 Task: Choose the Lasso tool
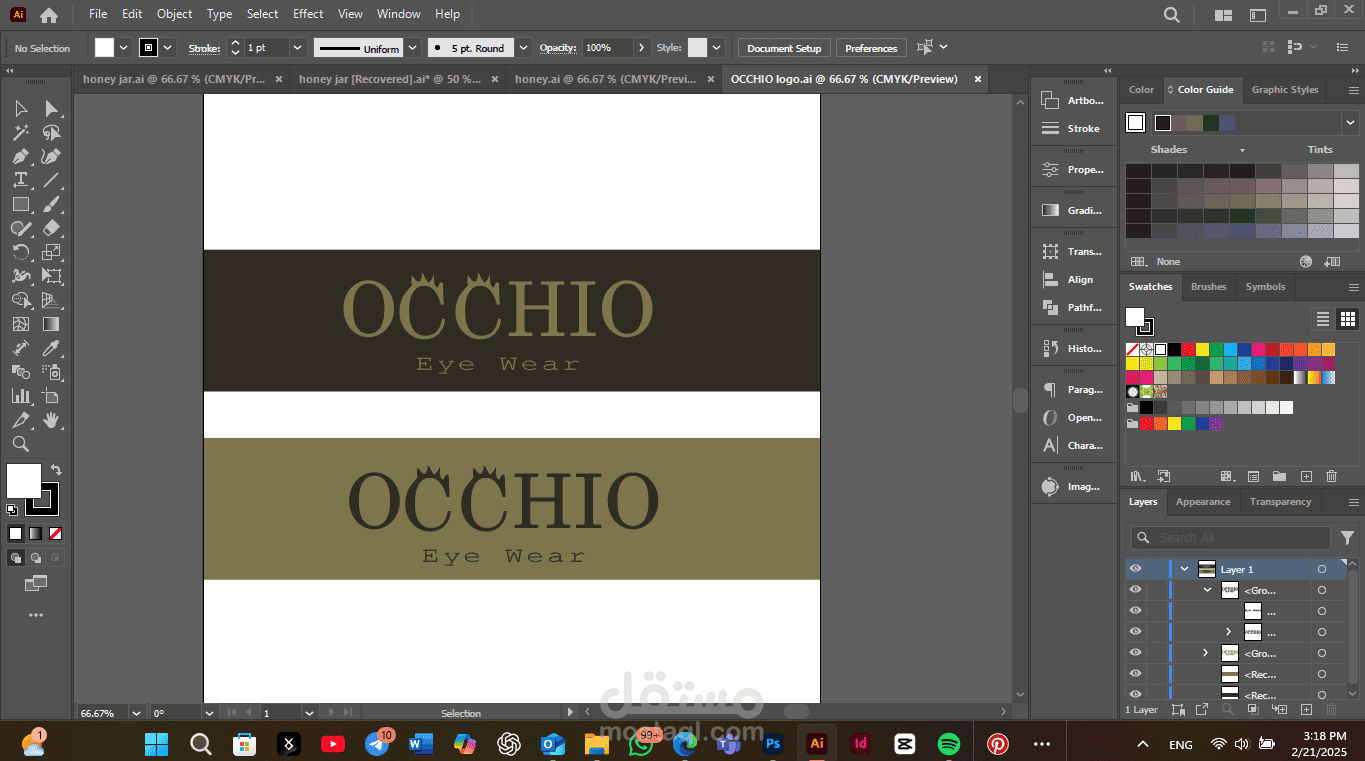point(51,132)
